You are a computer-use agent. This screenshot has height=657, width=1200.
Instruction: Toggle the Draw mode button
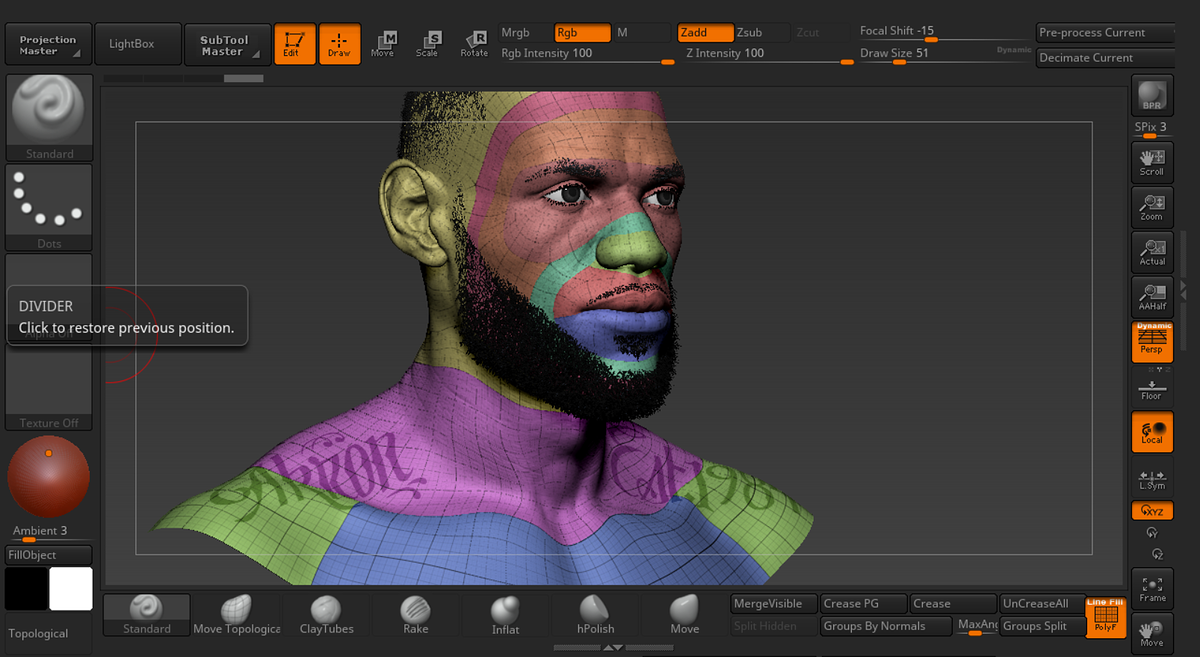340,44
